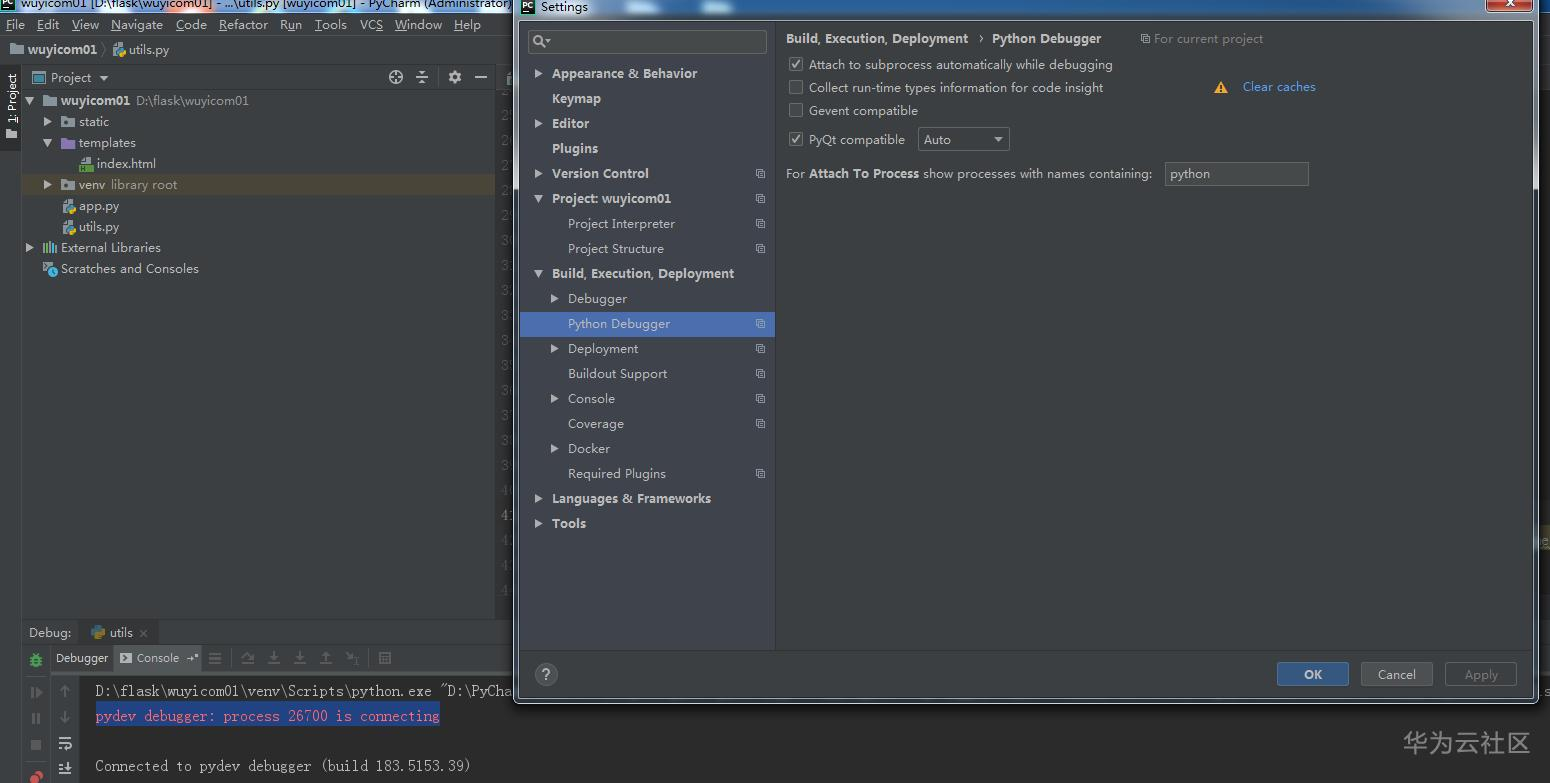Click console Down the stack trace arrow

[x=65, y=717]
